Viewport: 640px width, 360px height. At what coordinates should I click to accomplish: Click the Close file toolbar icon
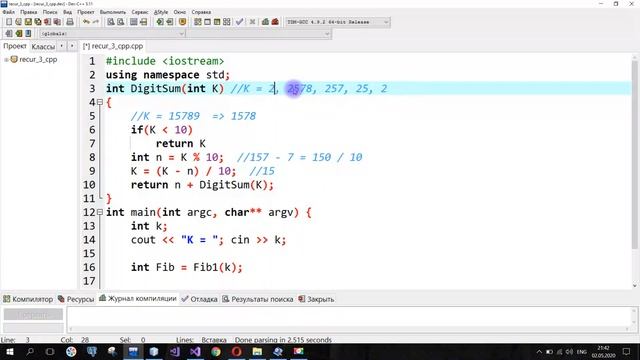click(x=48, y=22)
